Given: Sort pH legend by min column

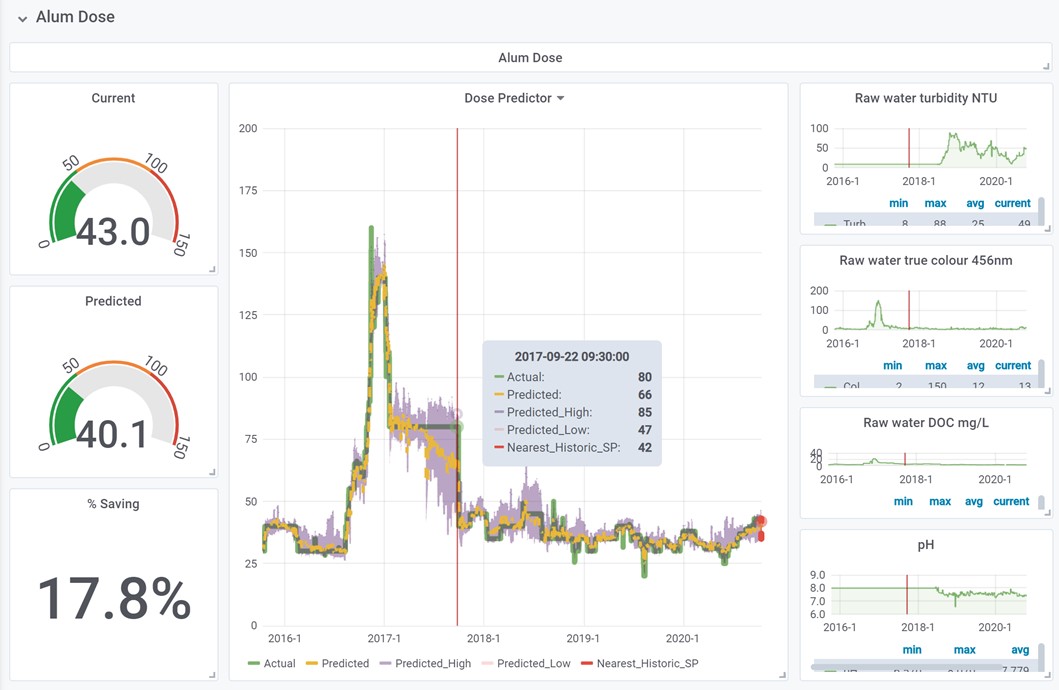Looking at the screenshot, I should (912, 649).
